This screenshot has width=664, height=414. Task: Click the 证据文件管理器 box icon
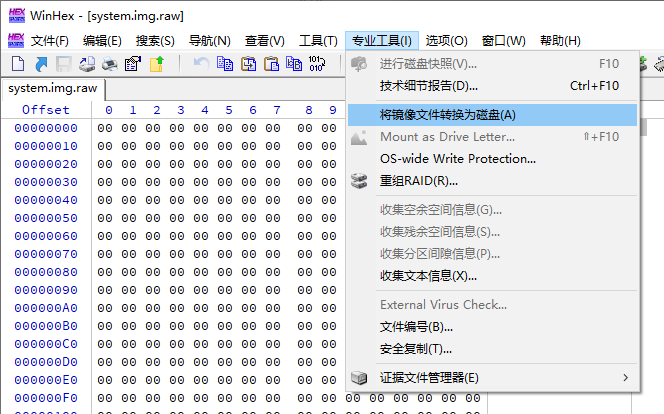(x=359, y=378)
